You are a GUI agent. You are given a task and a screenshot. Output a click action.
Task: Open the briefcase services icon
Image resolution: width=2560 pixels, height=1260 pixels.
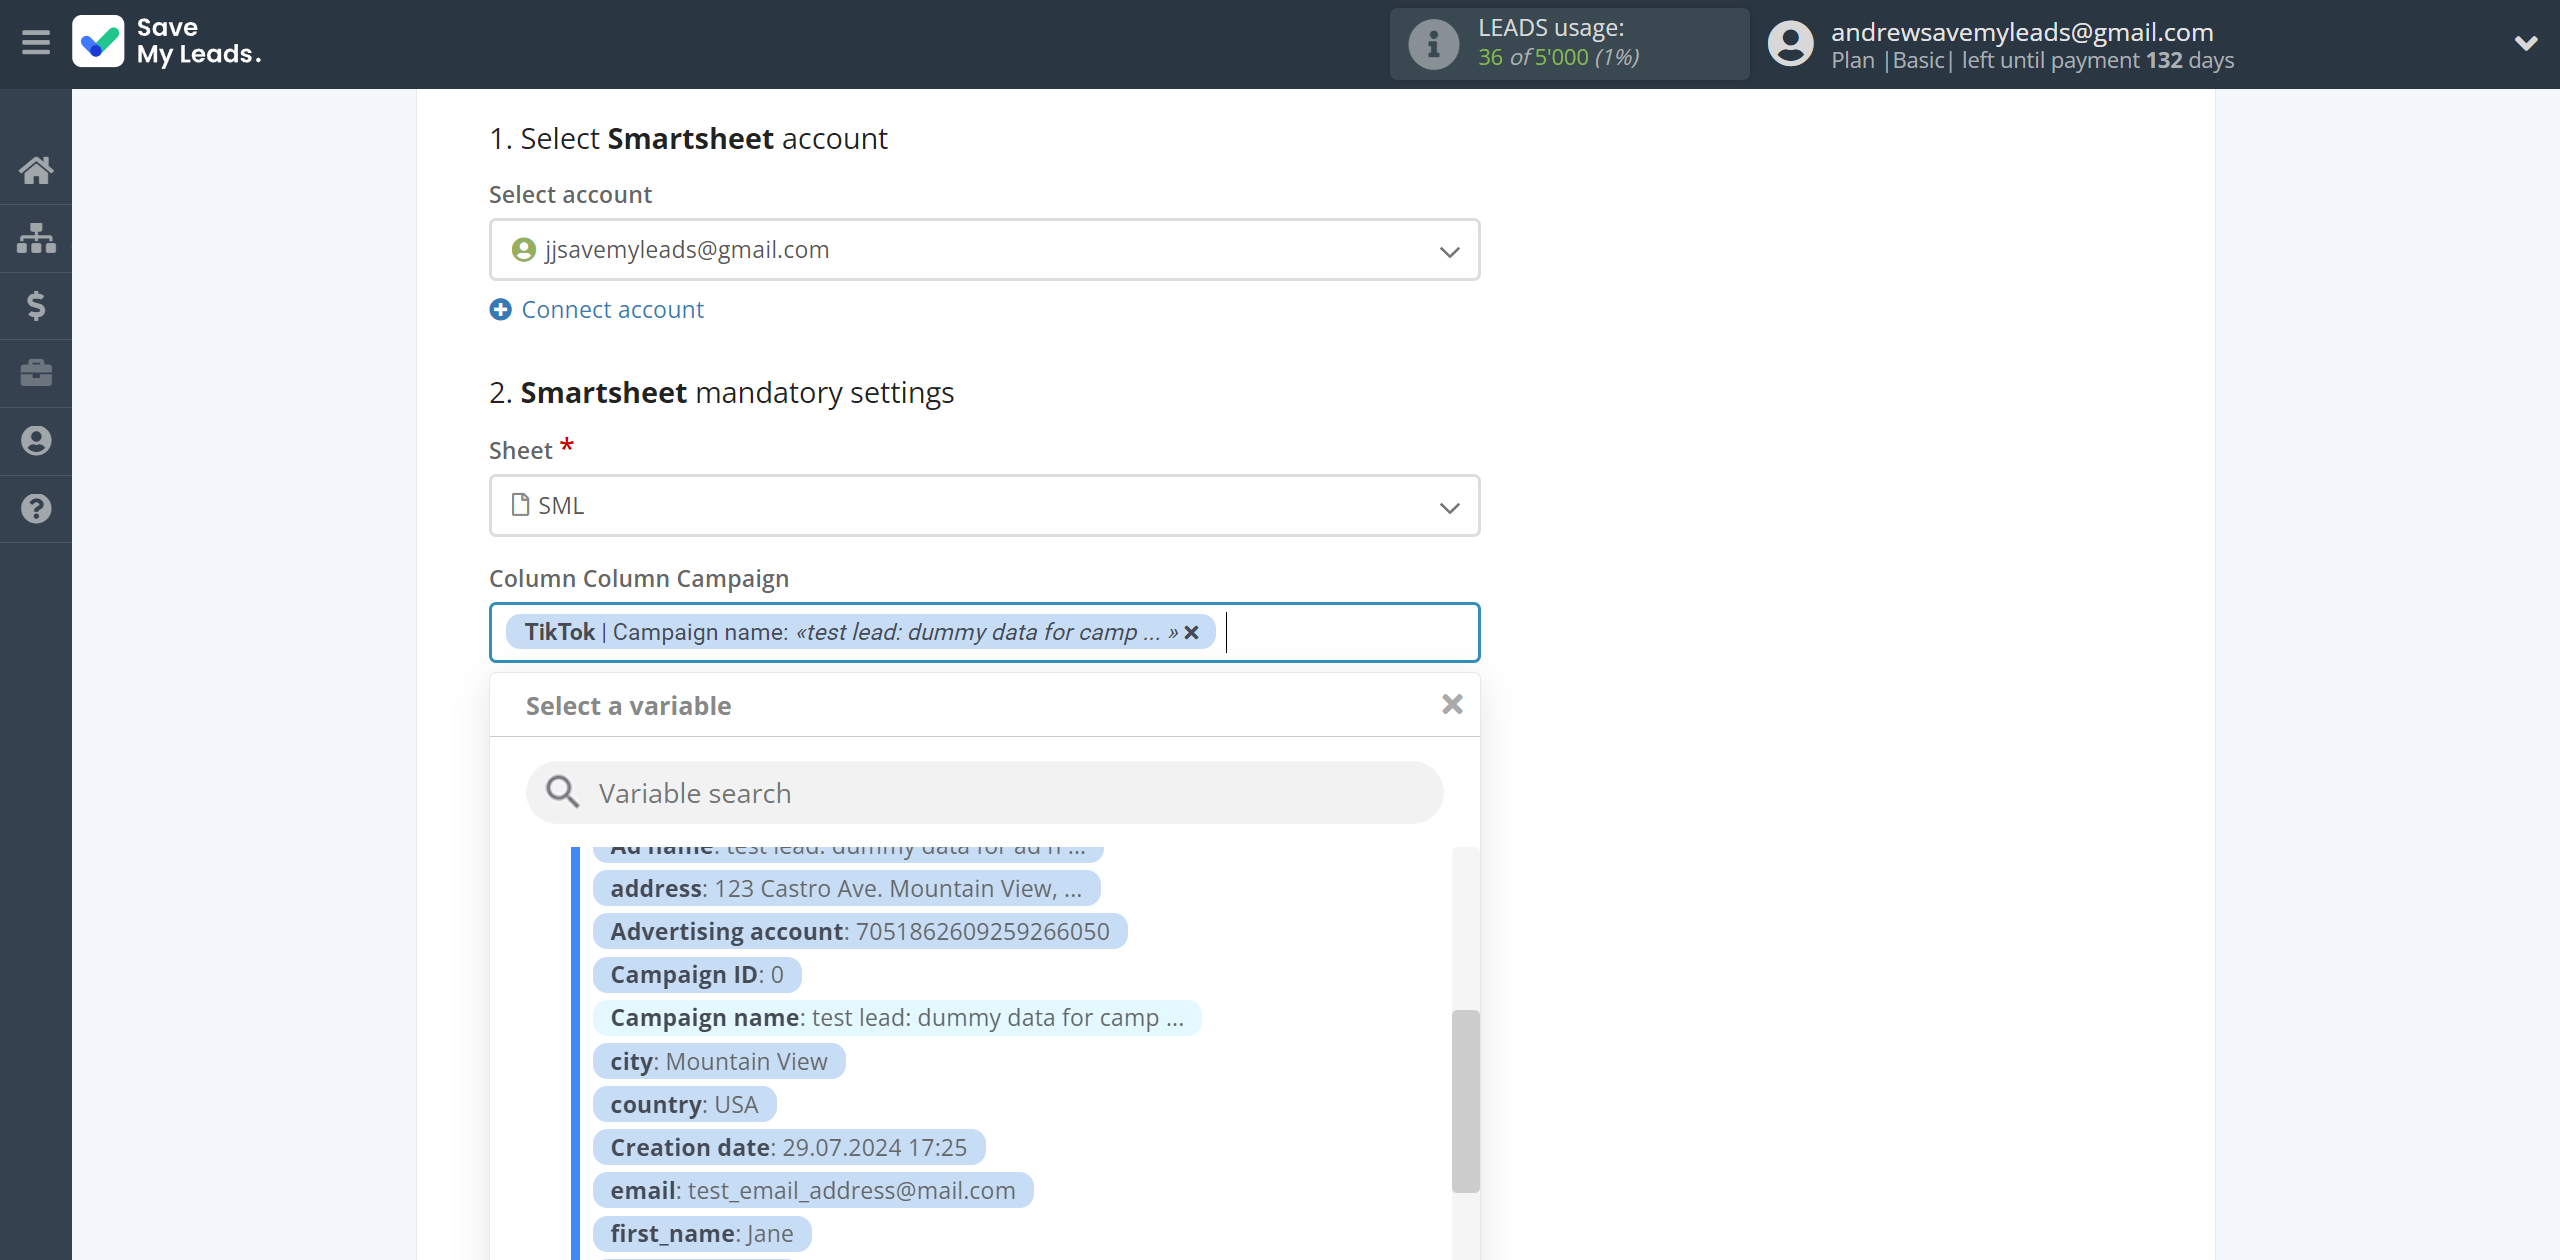tap(36, 373)
